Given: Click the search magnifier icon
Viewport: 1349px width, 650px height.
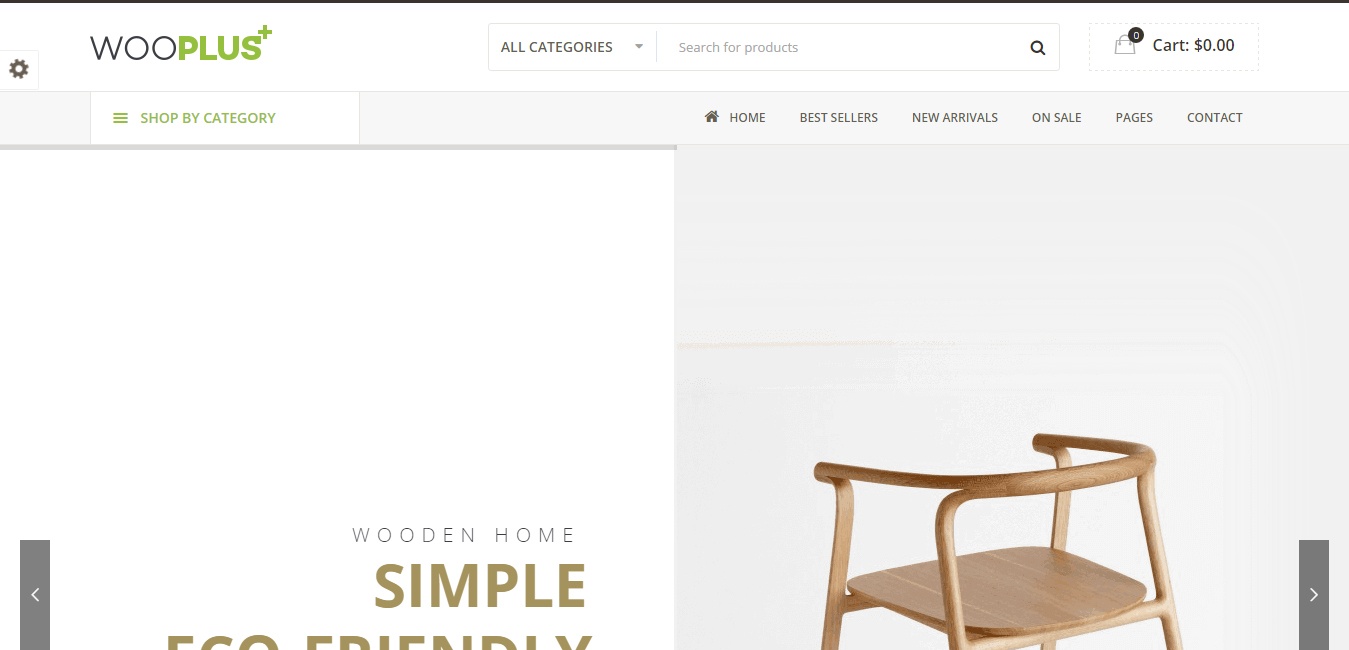Looking at the screenshot, I should 1037,47.
